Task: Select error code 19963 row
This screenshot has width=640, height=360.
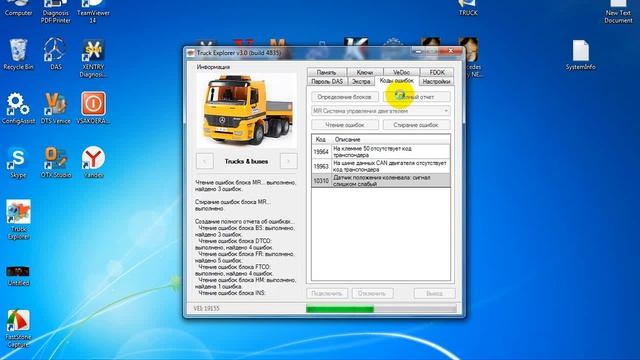Action: click(381, 166)
